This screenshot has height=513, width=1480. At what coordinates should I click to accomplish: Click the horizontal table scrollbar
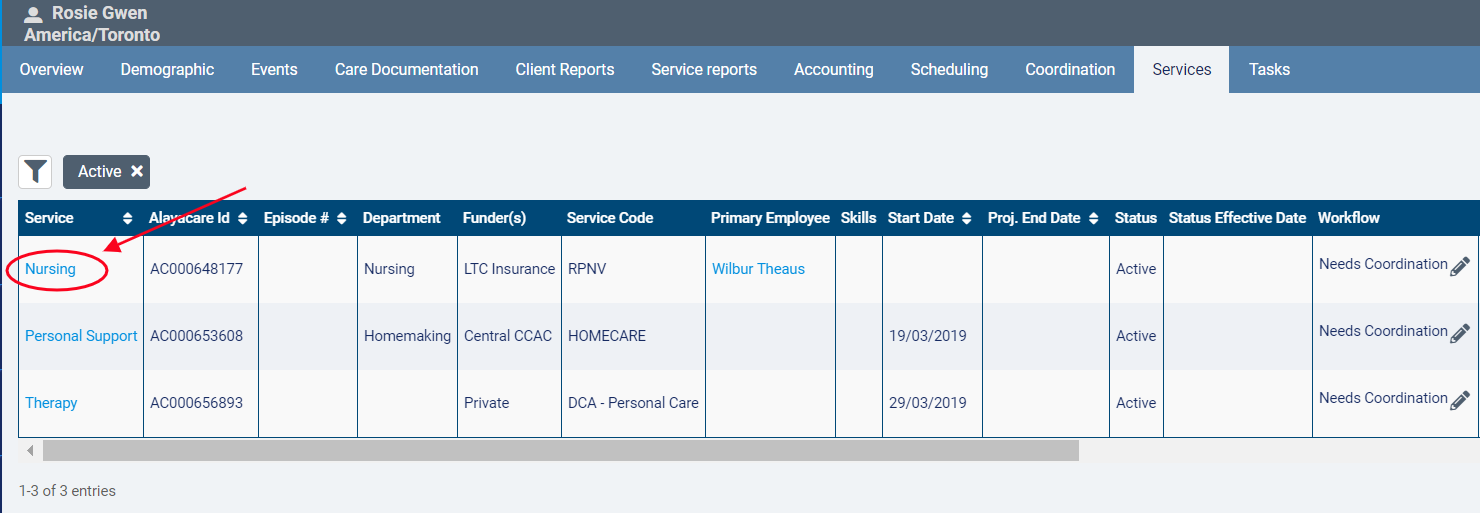click(560, 451)
